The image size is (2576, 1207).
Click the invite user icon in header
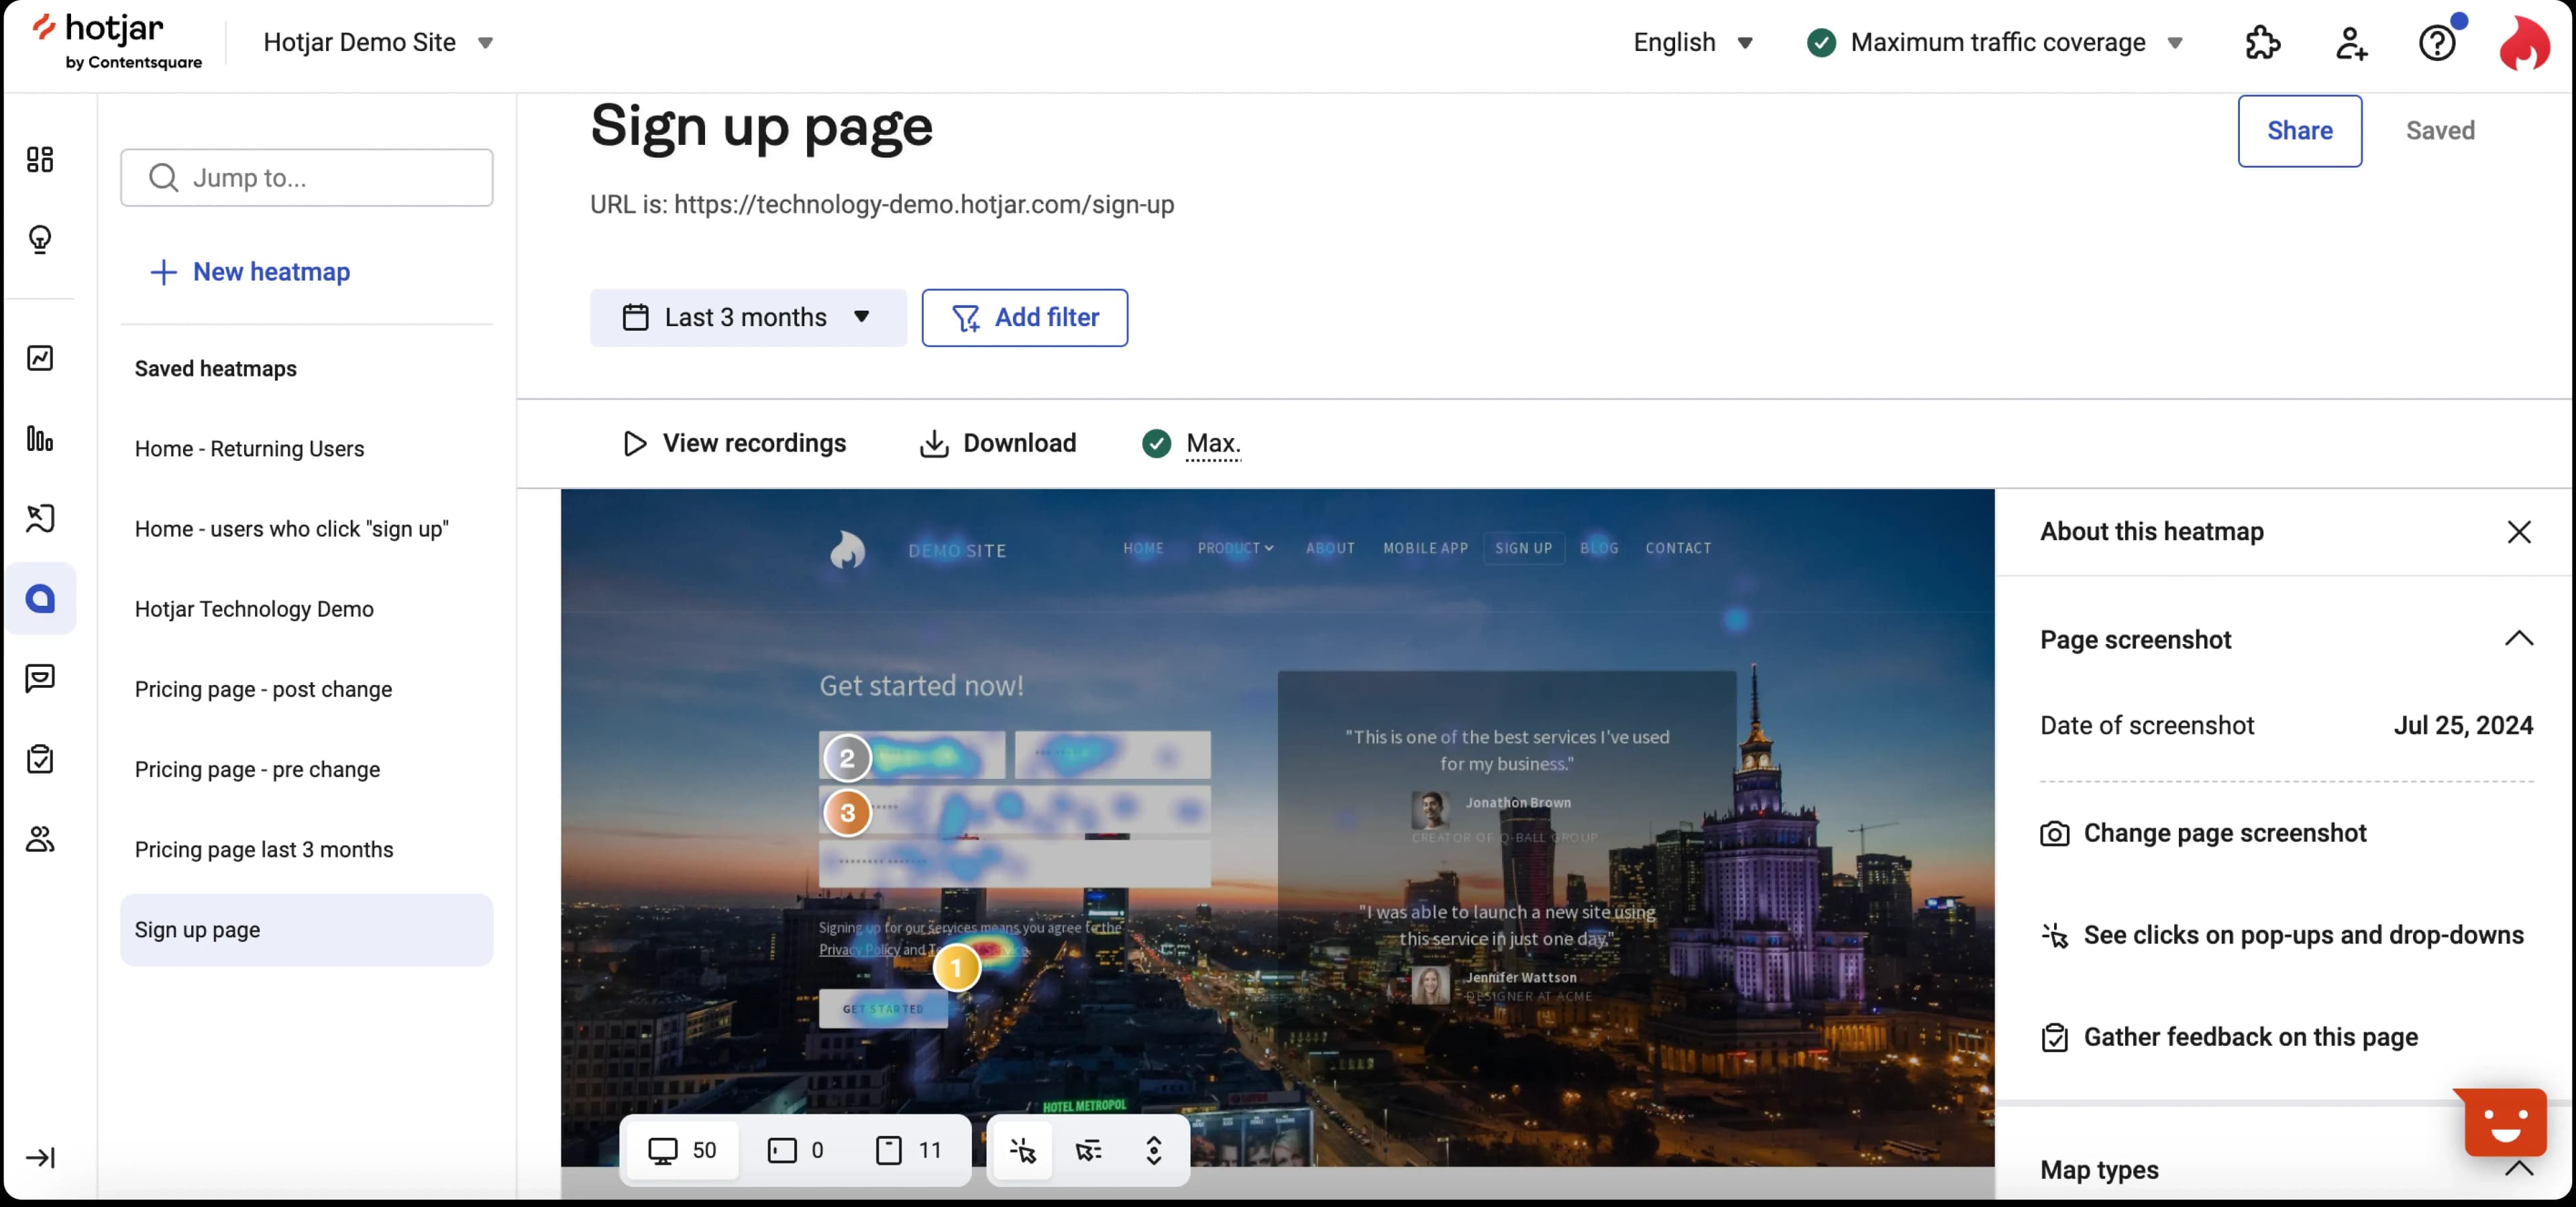tap(2350, 43)
